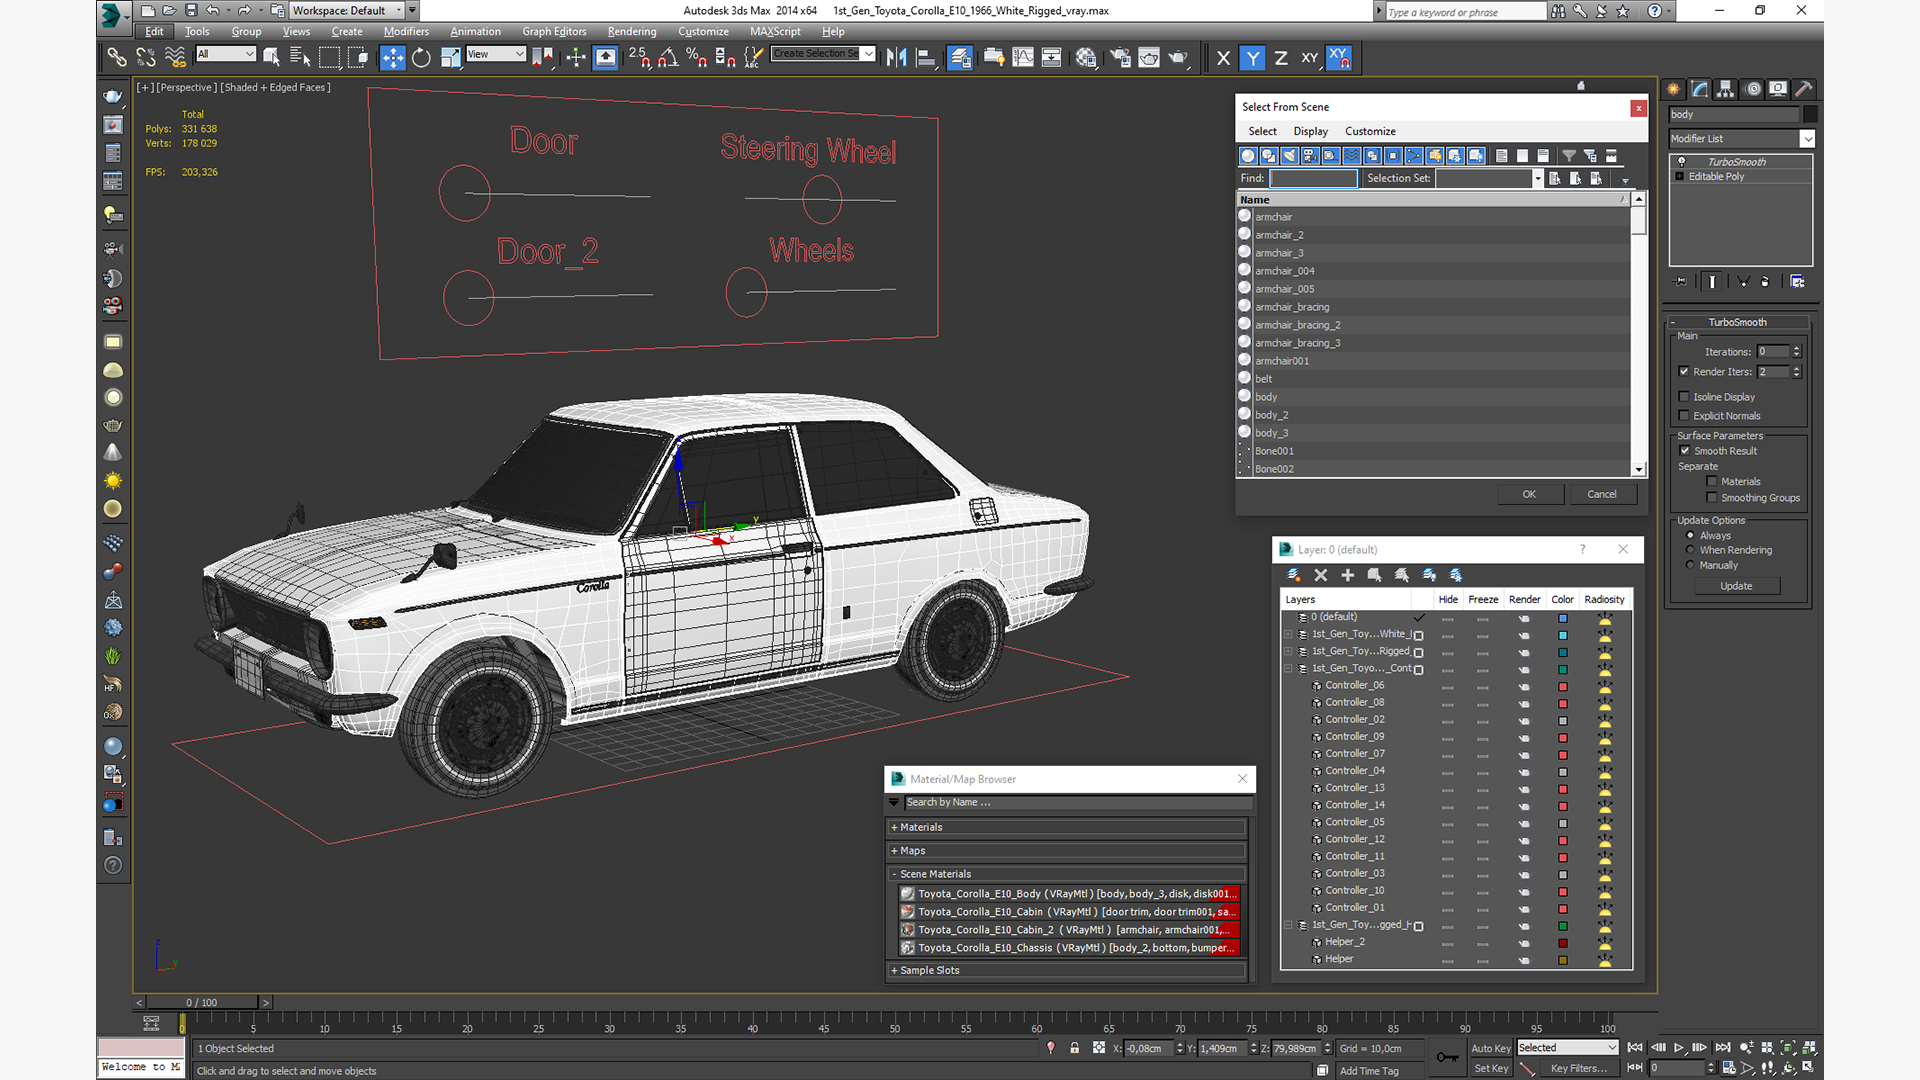Enable the Explicit Normals checkbox
The image size is (1920, 1080).
click(x=1684, y=416)
